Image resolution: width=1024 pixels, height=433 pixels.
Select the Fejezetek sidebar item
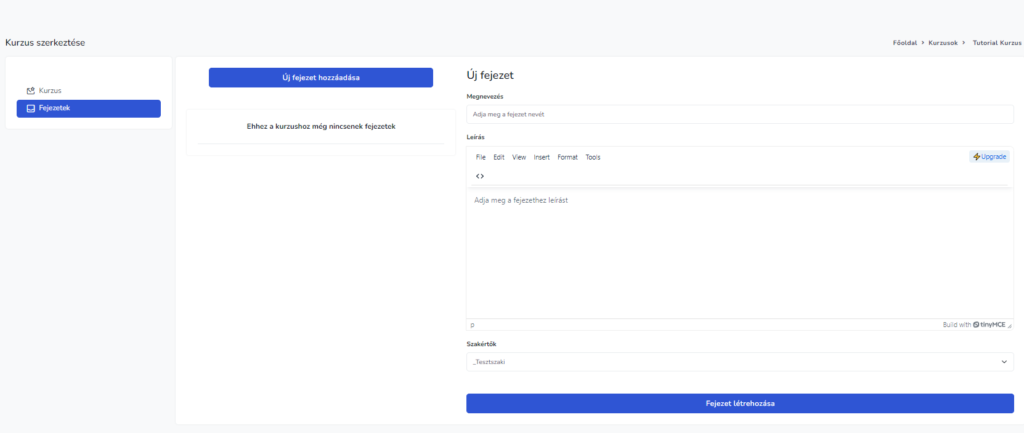pyautogui.click(x=88, y=108)
